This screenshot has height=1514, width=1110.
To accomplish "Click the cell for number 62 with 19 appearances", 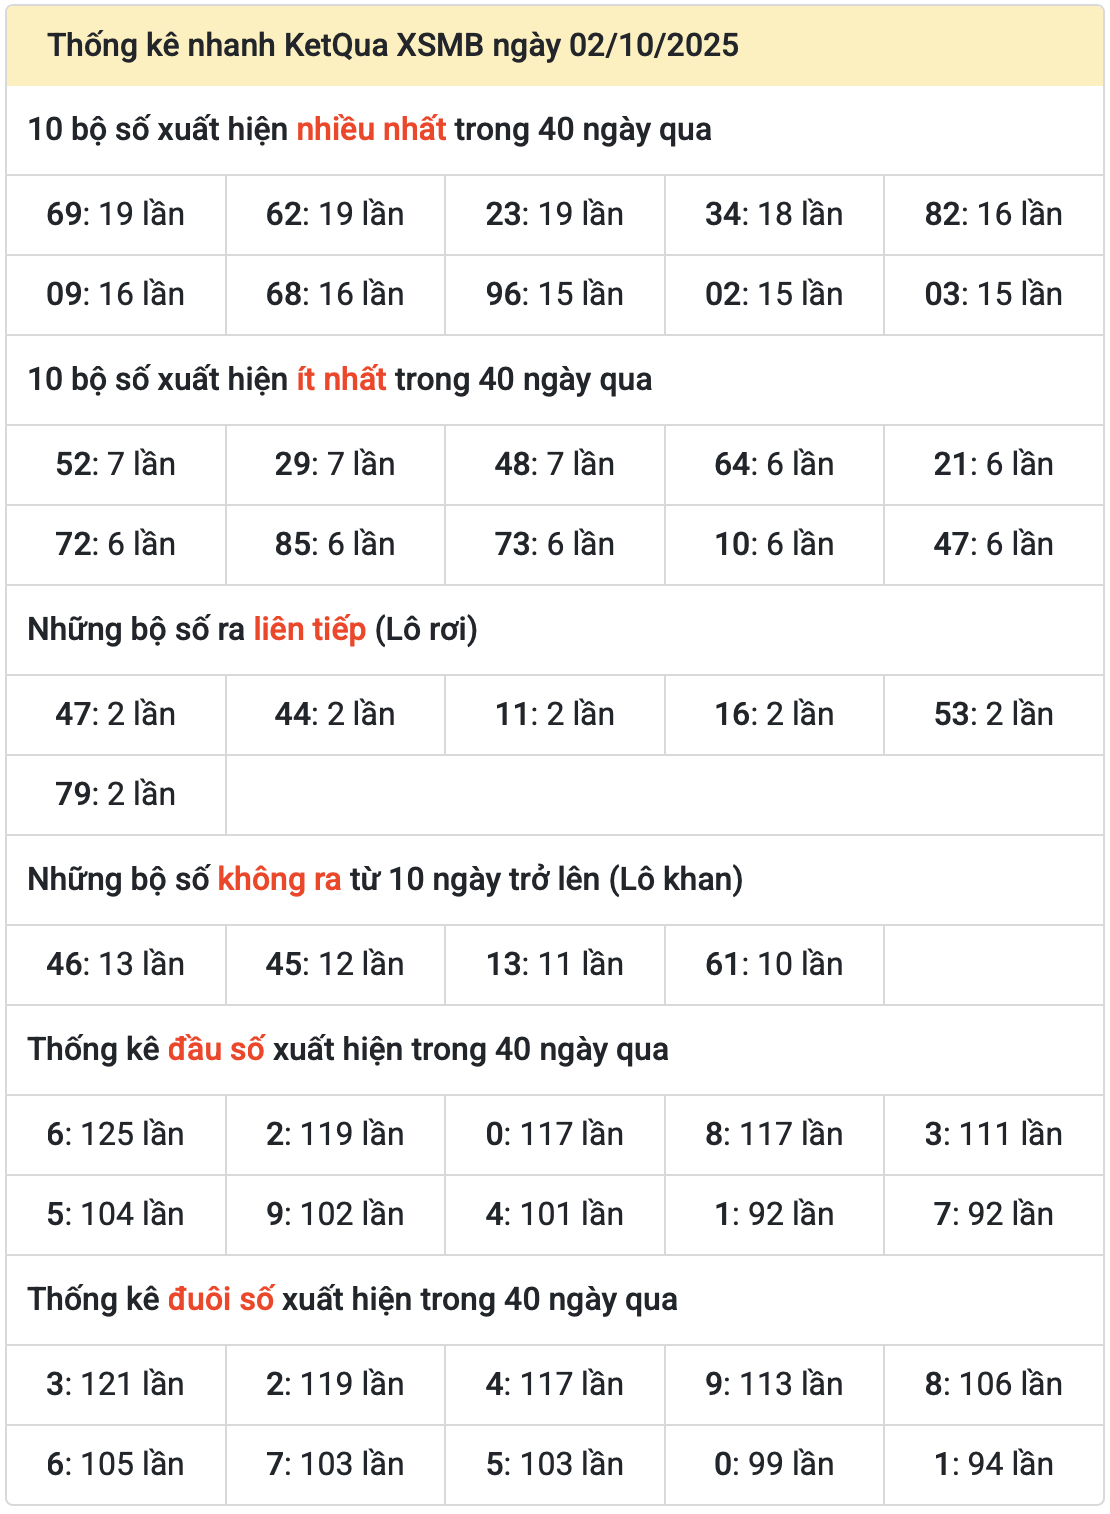I will 335,214.
